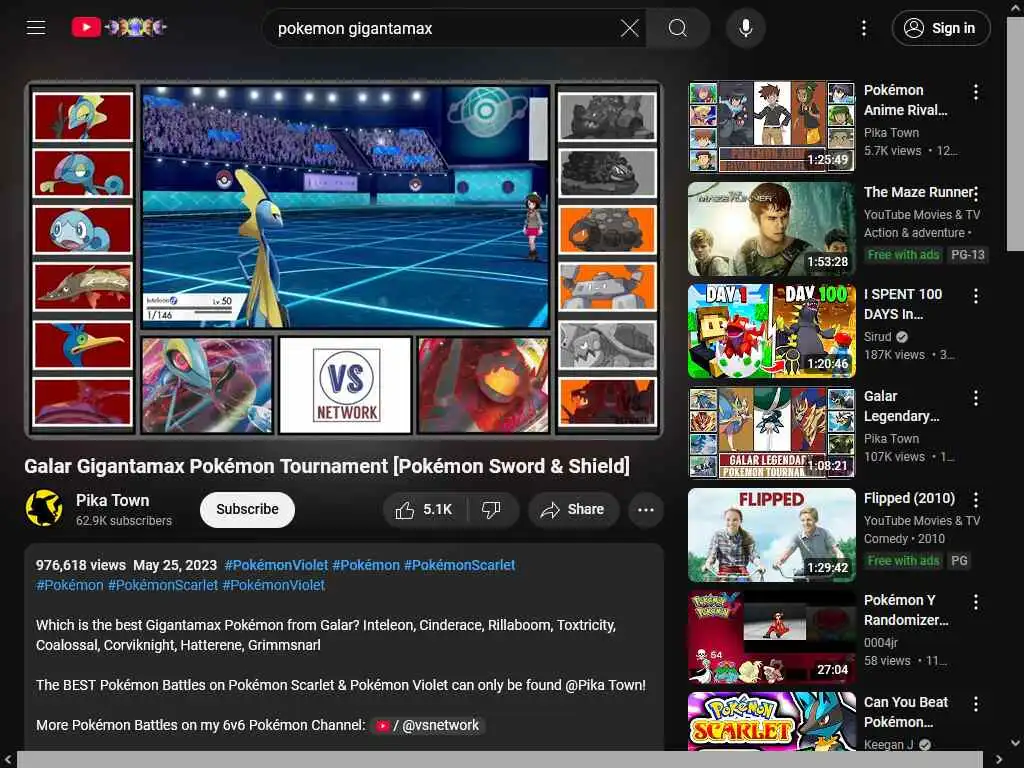Click 62.9K subscribers text
Screen dimensions: 1024x768
123,520
